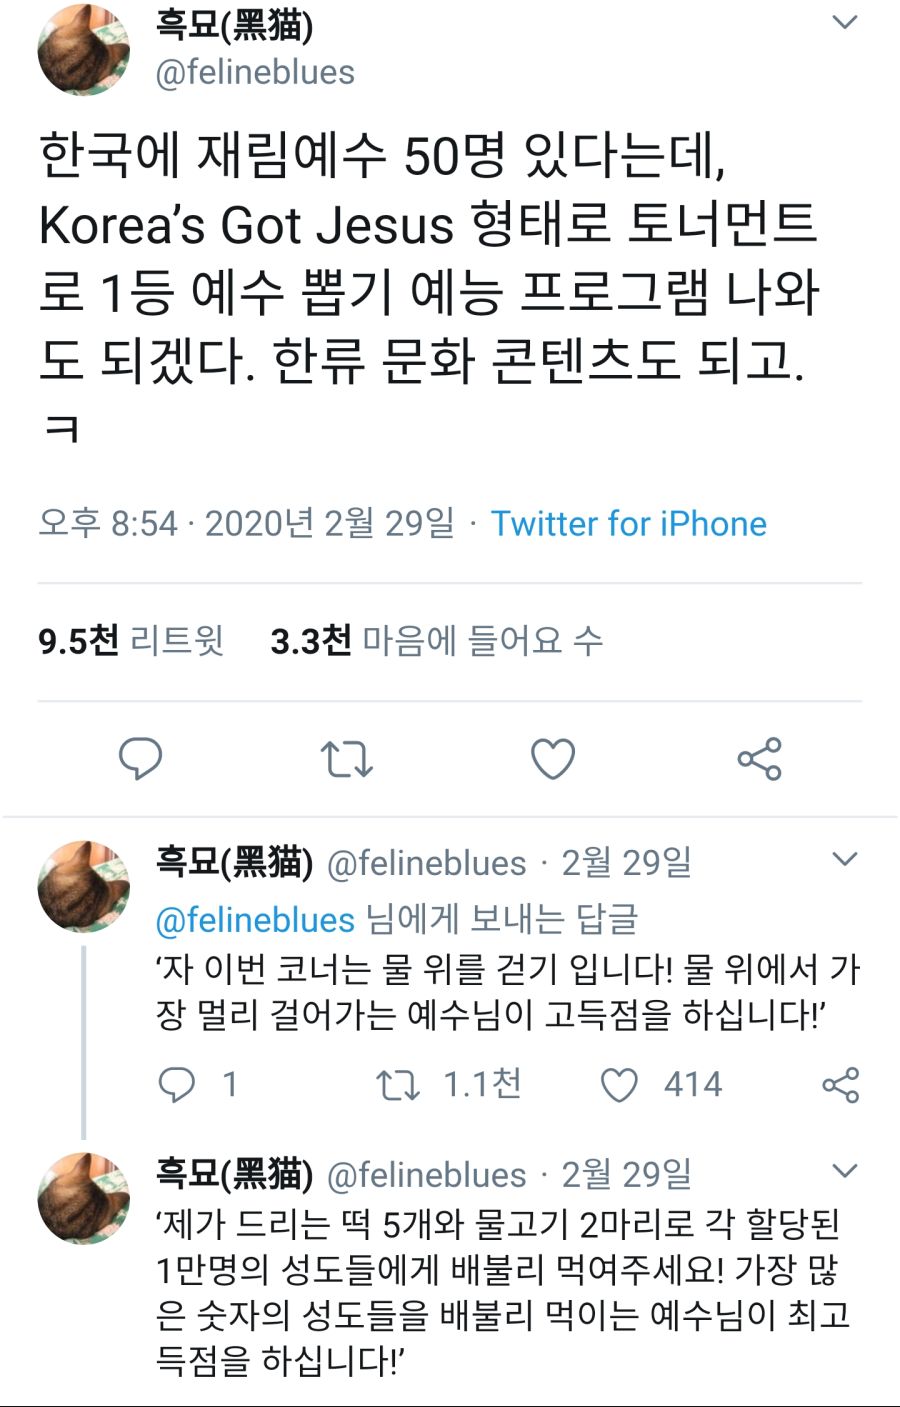Share the water-walking reply tweet
The width and height of the screenshot is (900, 1407).
tap(840, 1084)
